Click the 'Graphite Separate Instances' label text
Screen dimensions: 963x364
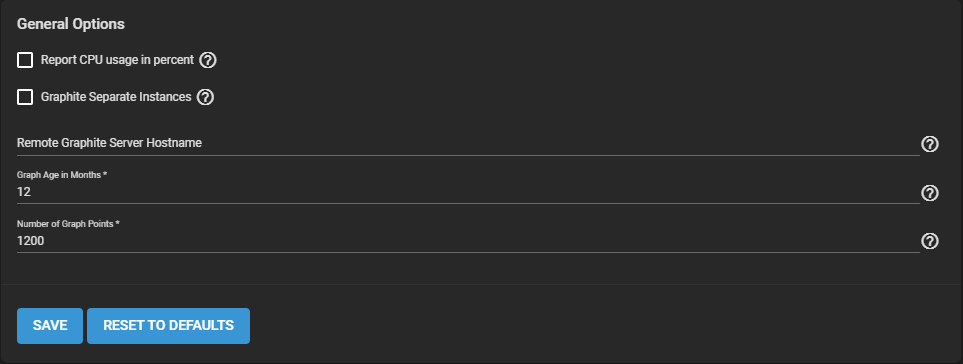[x=116, y=97]
